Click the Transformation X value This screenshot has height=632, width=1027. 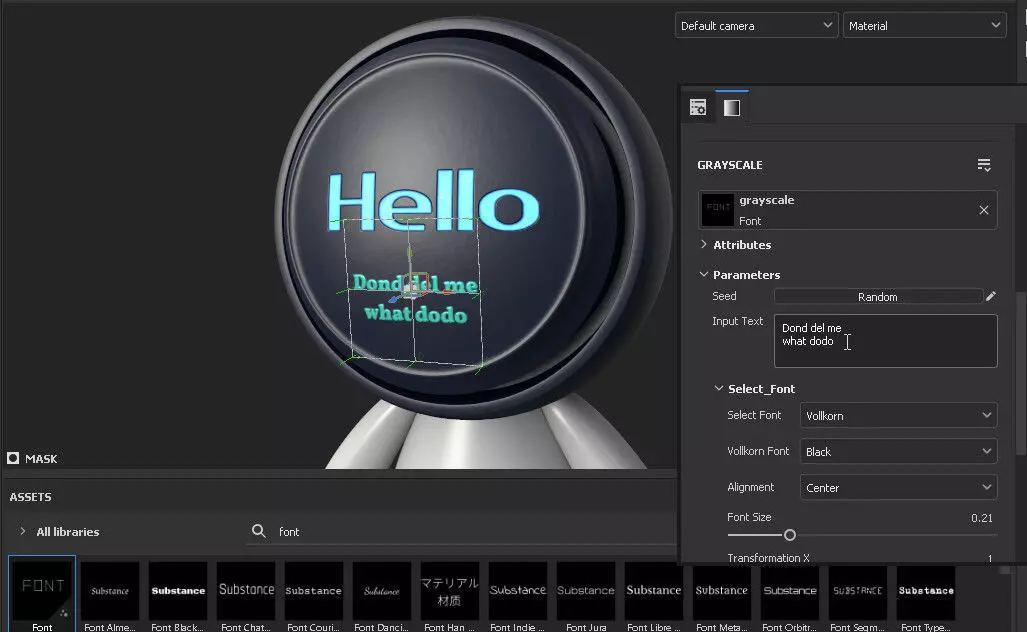tap(990, 559)
